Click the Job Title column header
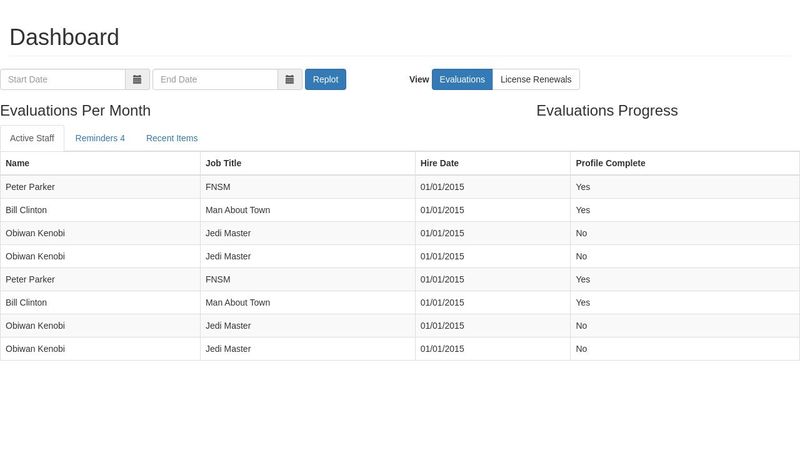 coord(223,163)
